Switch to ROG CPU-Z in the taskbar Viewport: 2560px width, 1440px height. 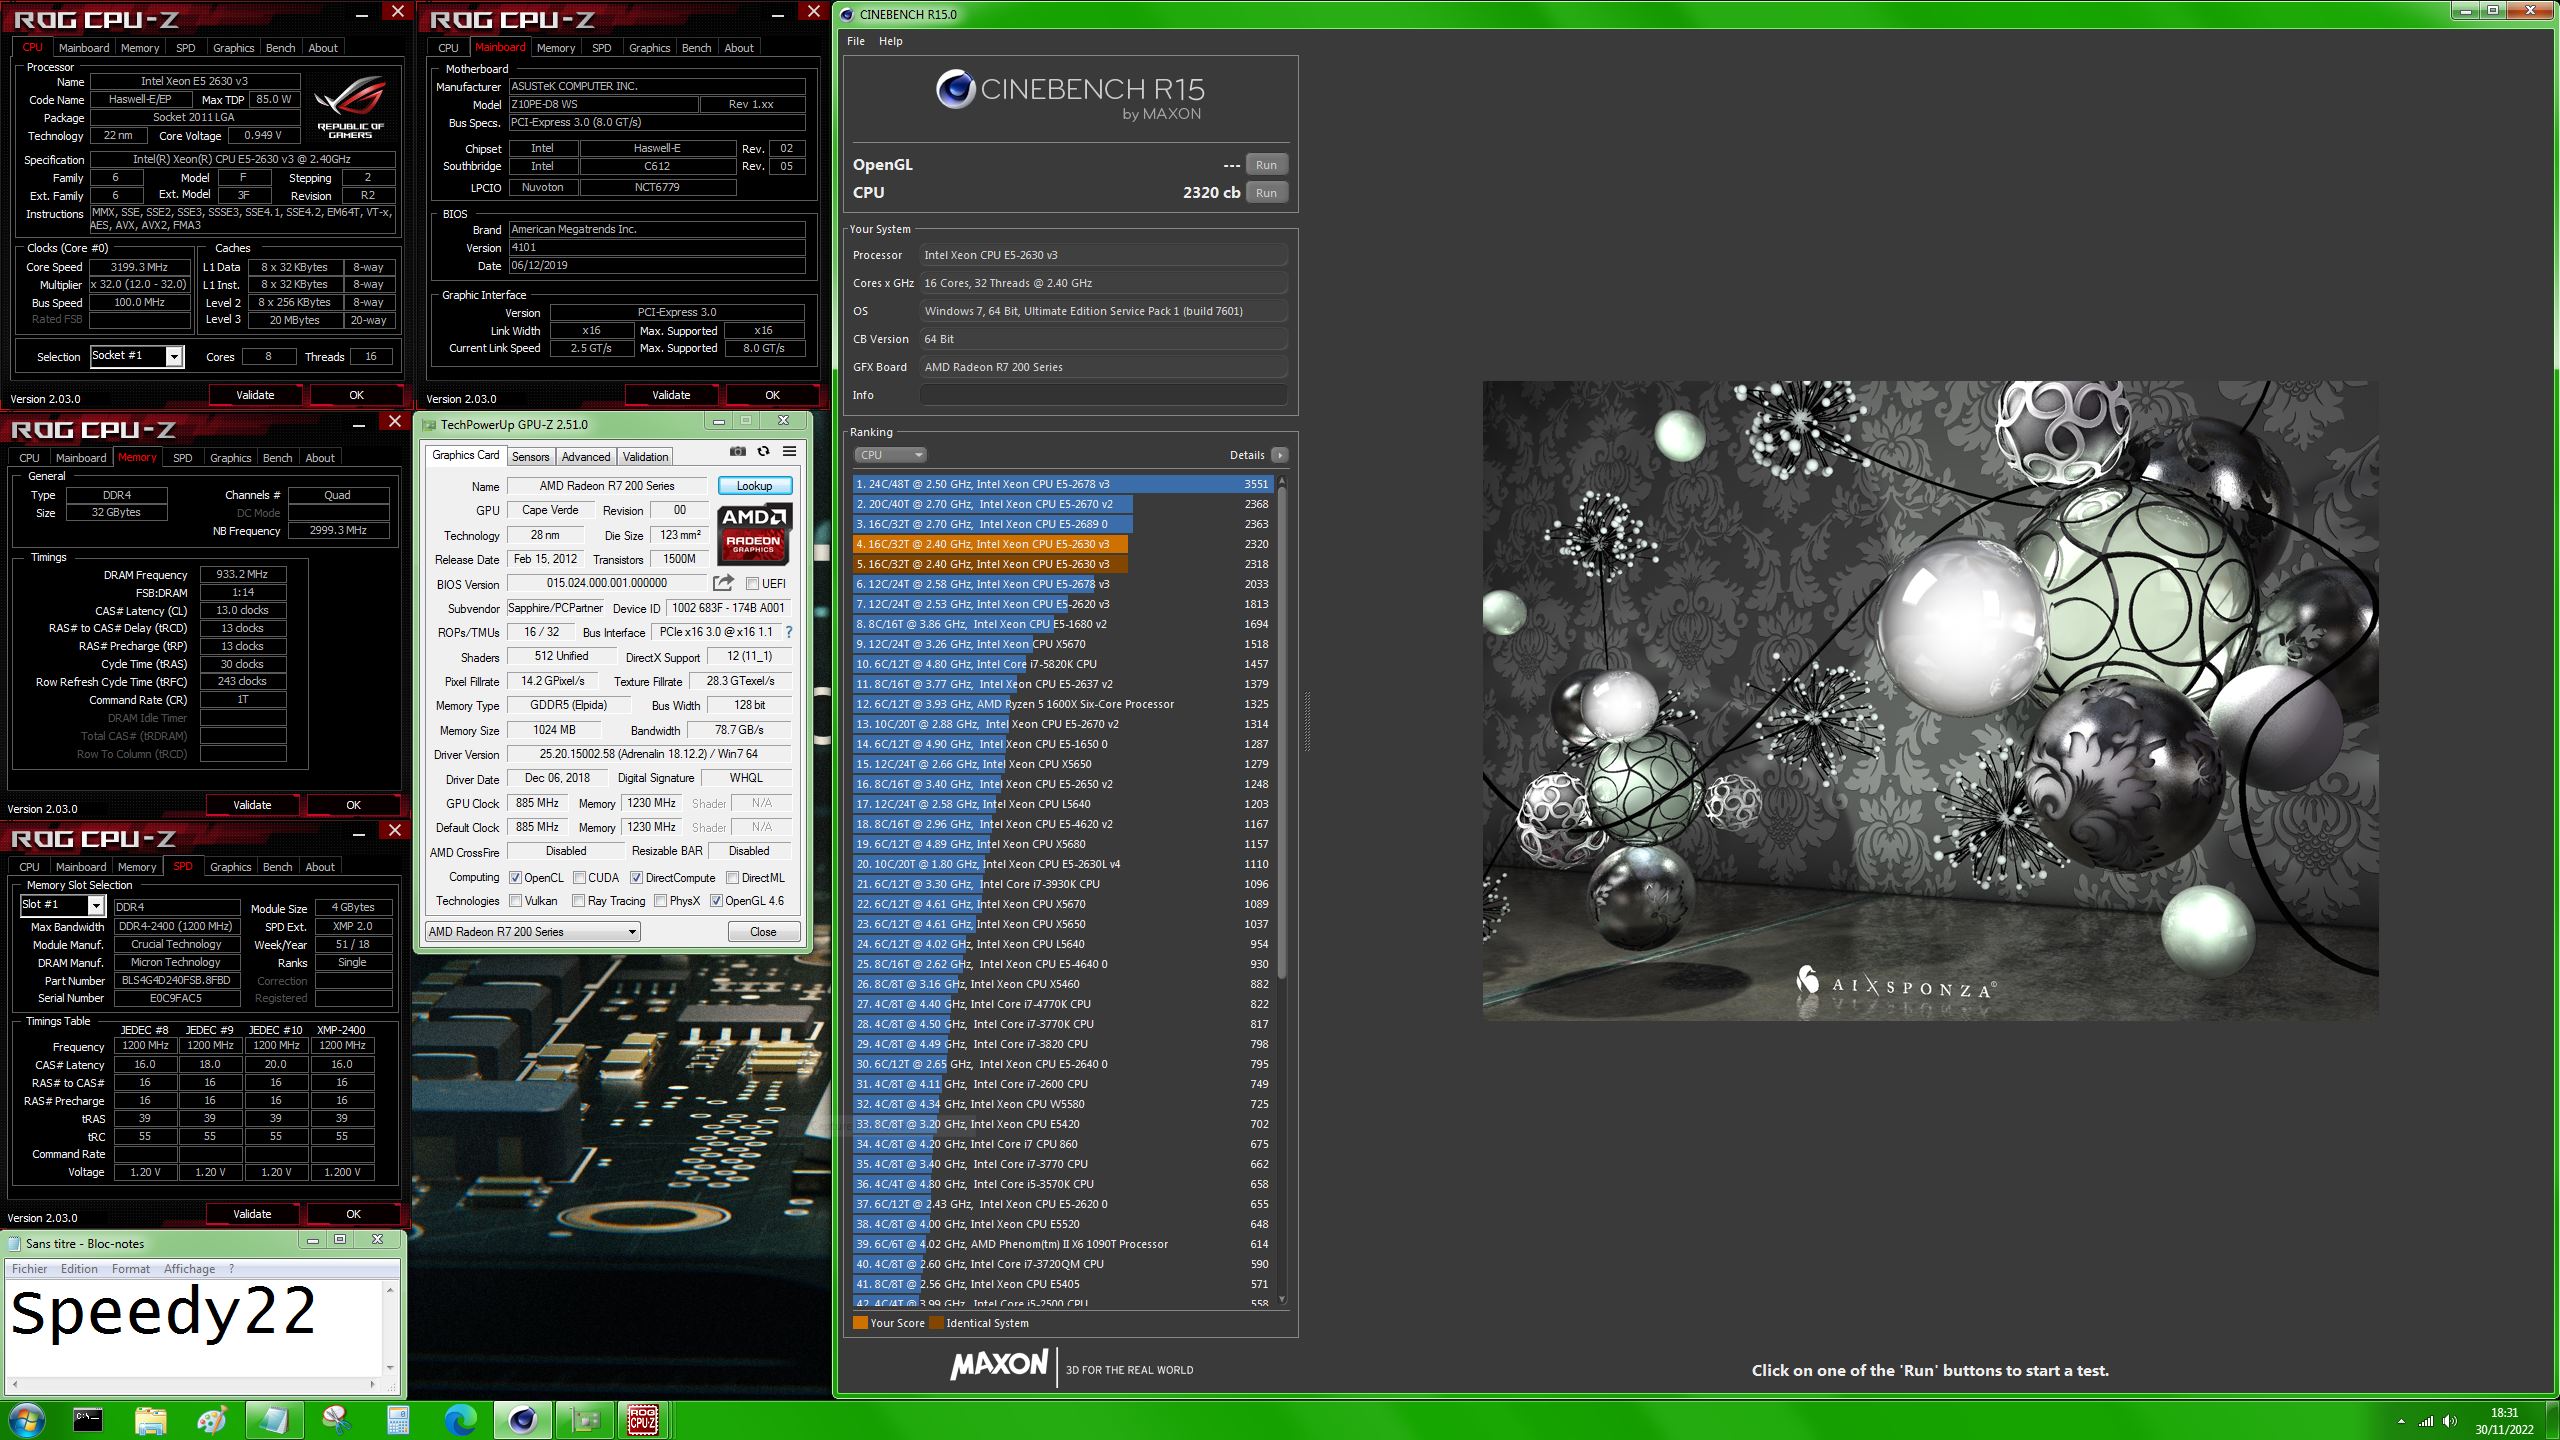[x=643, y=1419]
